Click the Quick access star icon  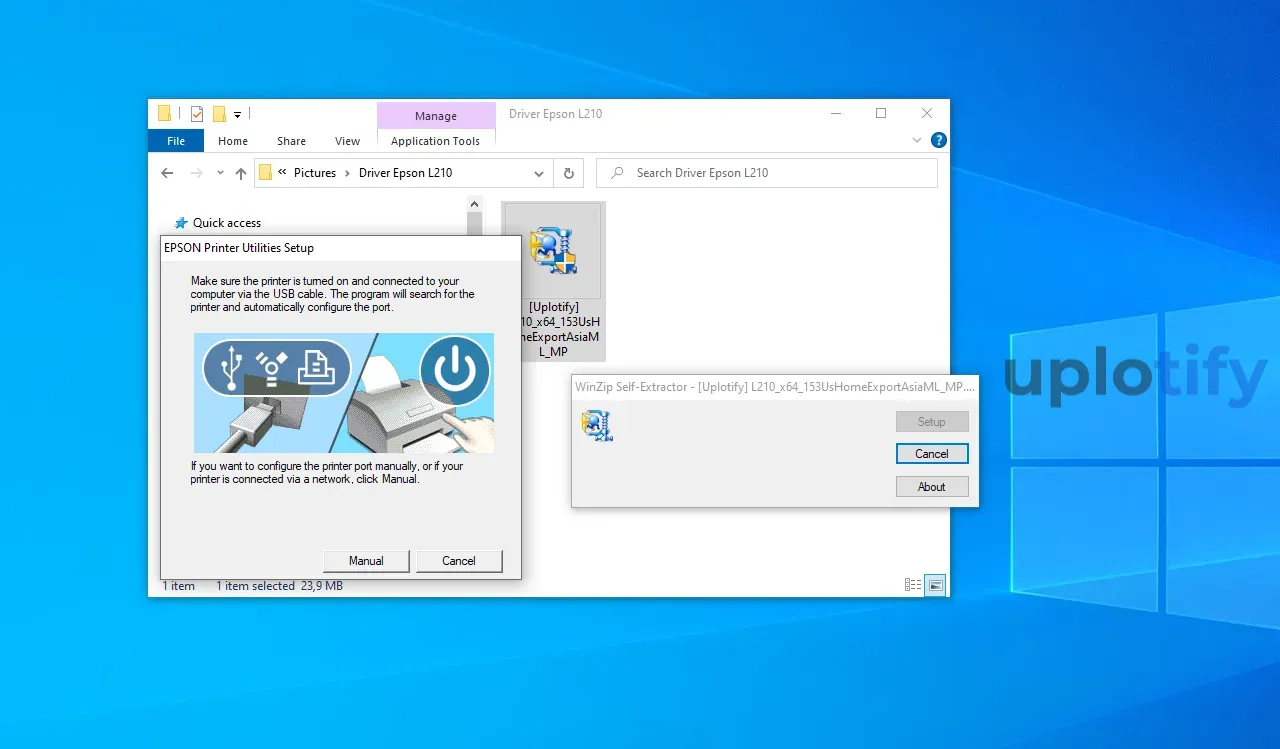[x=181, y=223]
